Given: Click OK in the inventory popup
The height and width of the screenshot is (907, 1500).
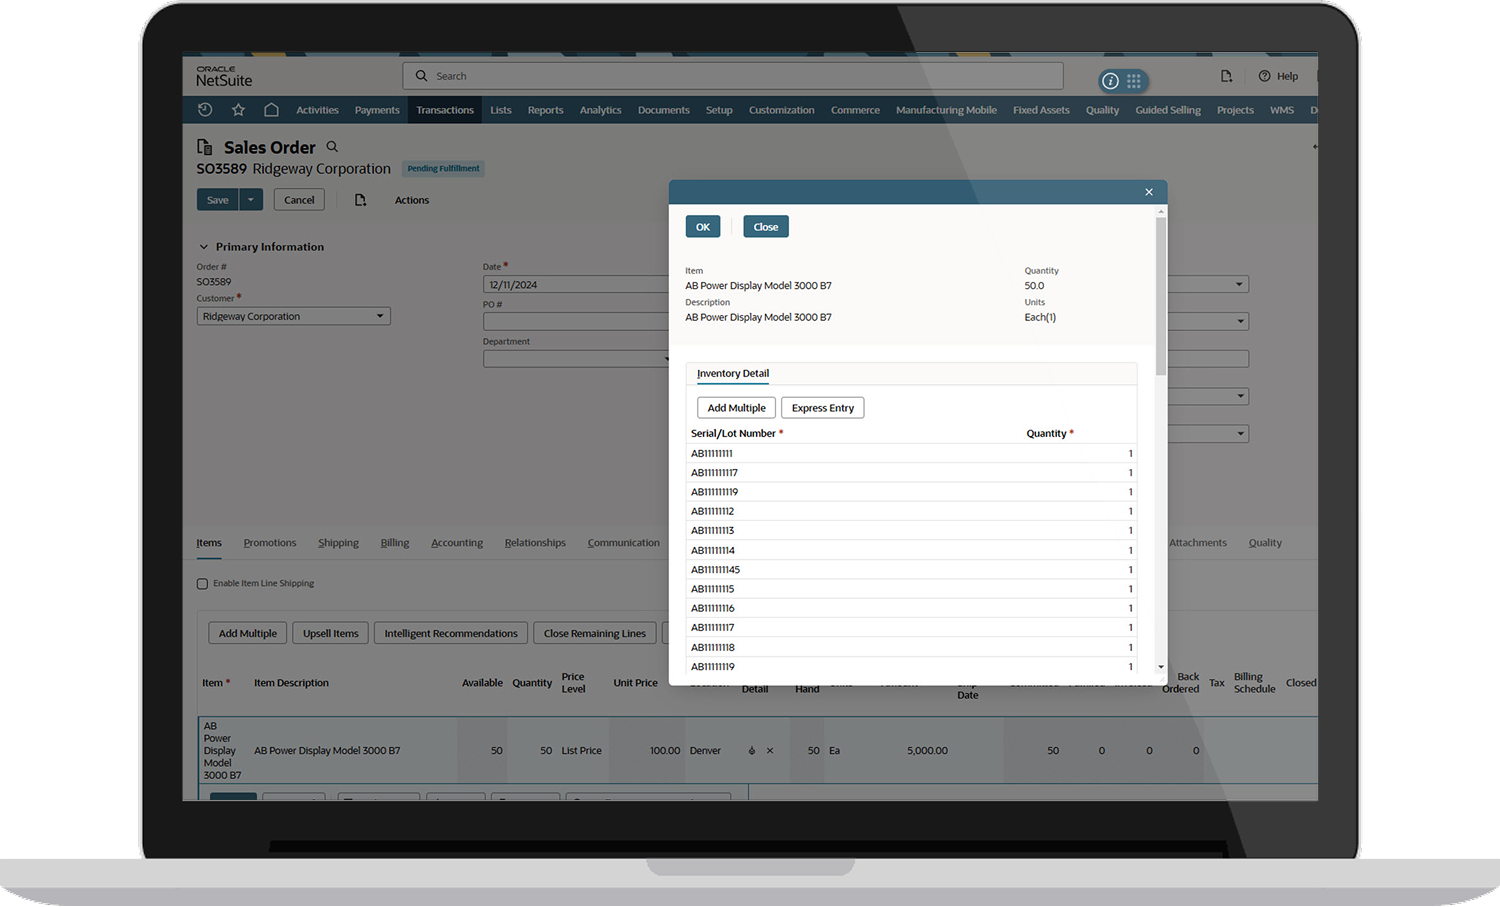Looking at the screenshot, I should pos(702,226).
